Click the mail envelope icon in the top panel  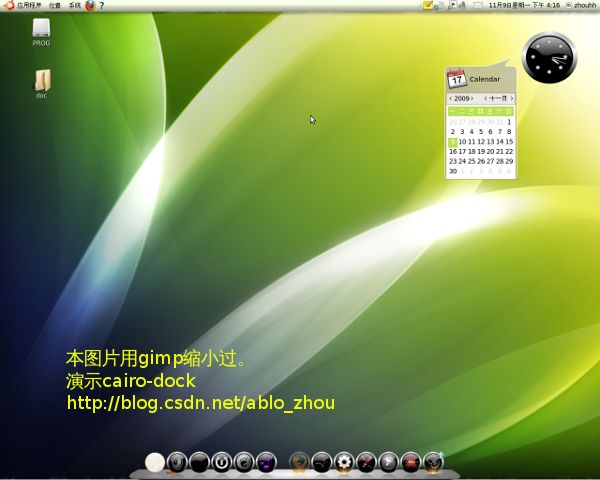pyautogui.click(x=478, y=5)
